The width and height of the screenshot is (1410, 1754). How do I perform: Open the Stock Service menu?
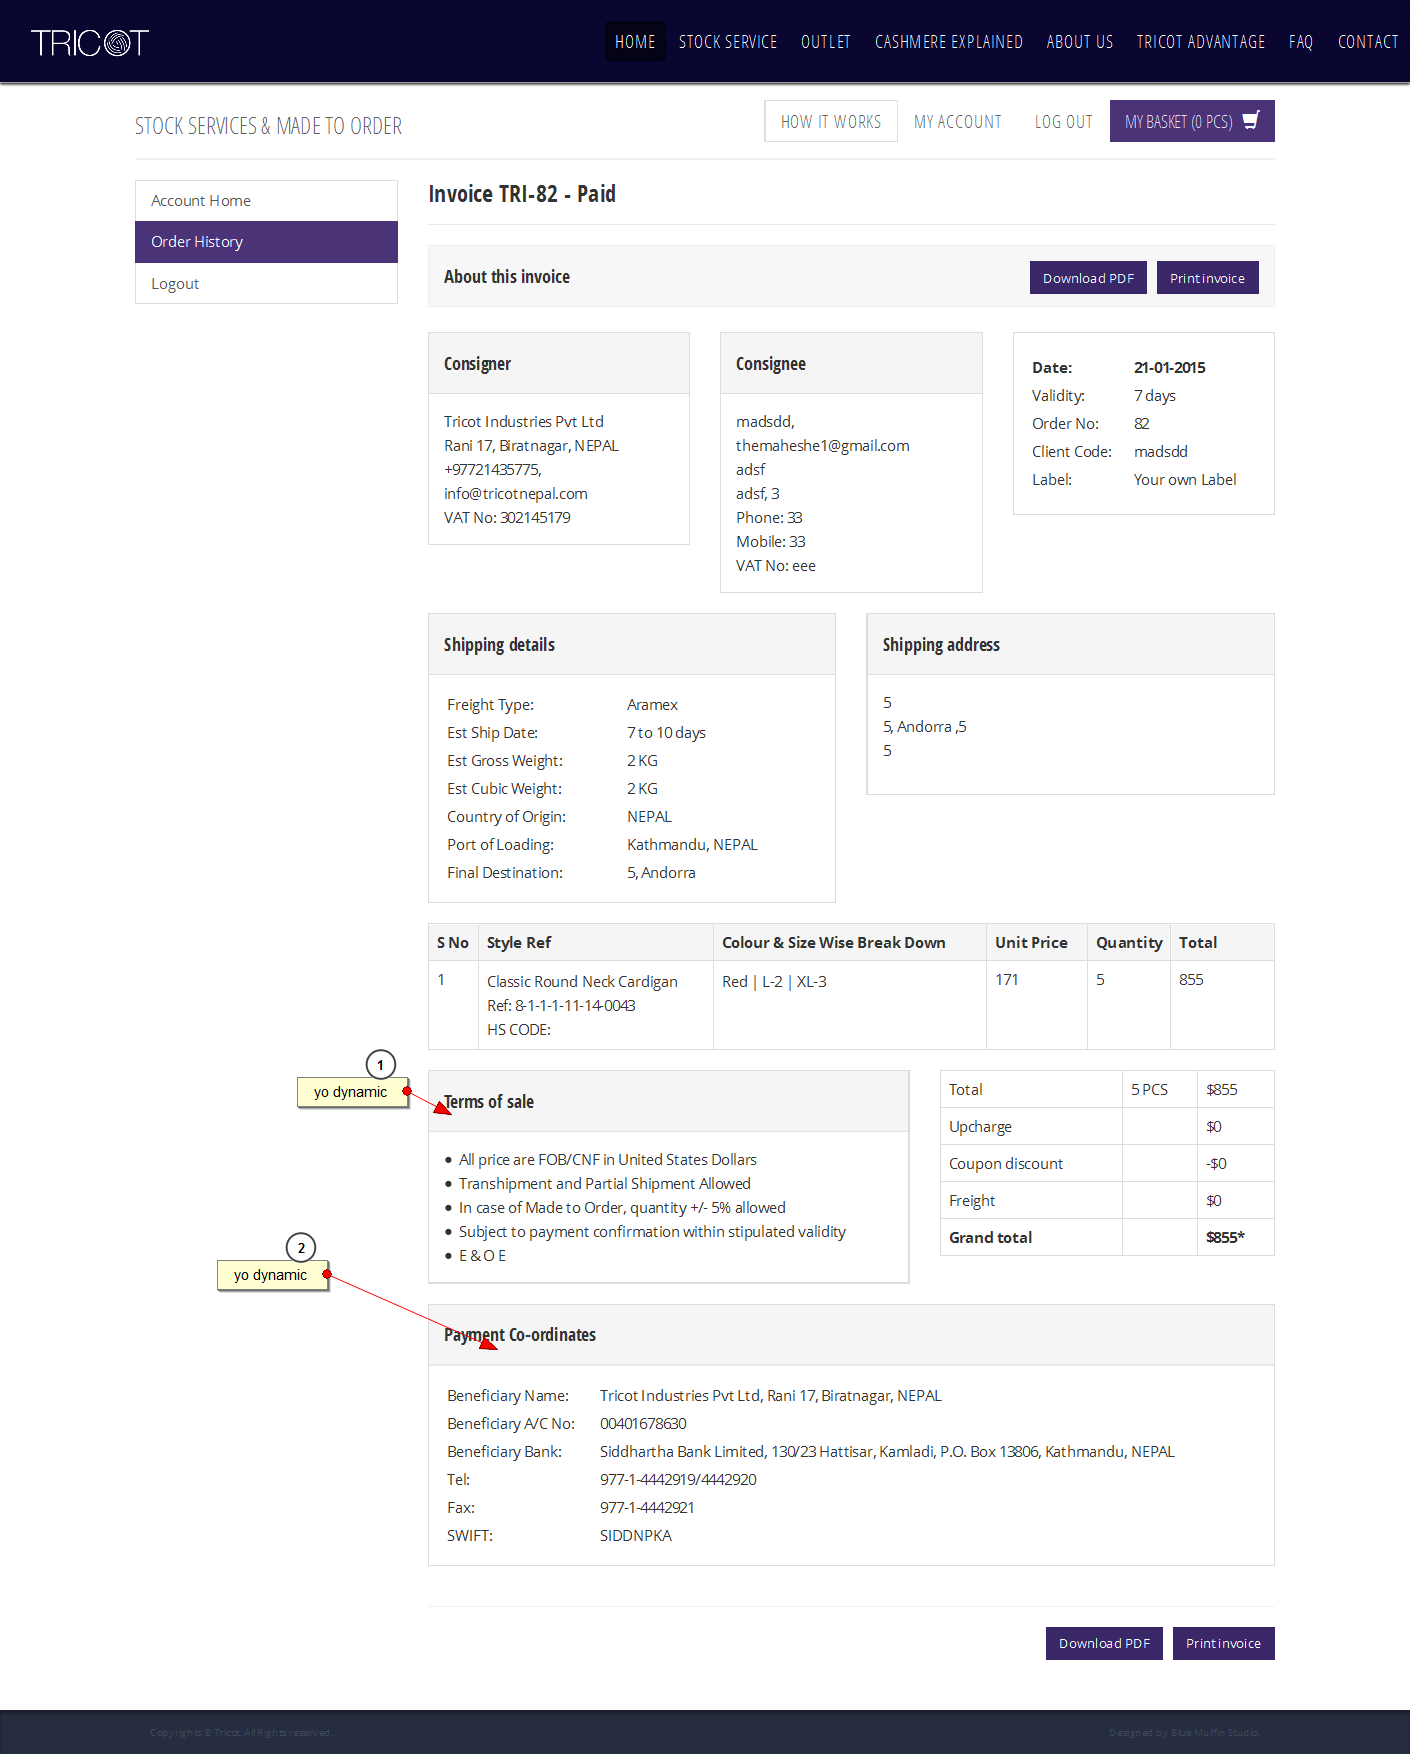[727, 42]
